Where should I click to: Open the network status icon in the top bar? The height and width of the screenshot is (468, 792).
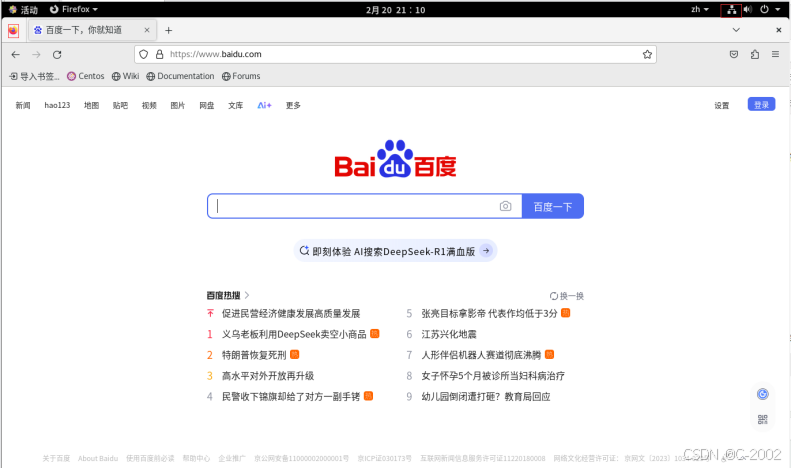pos(731,10)
